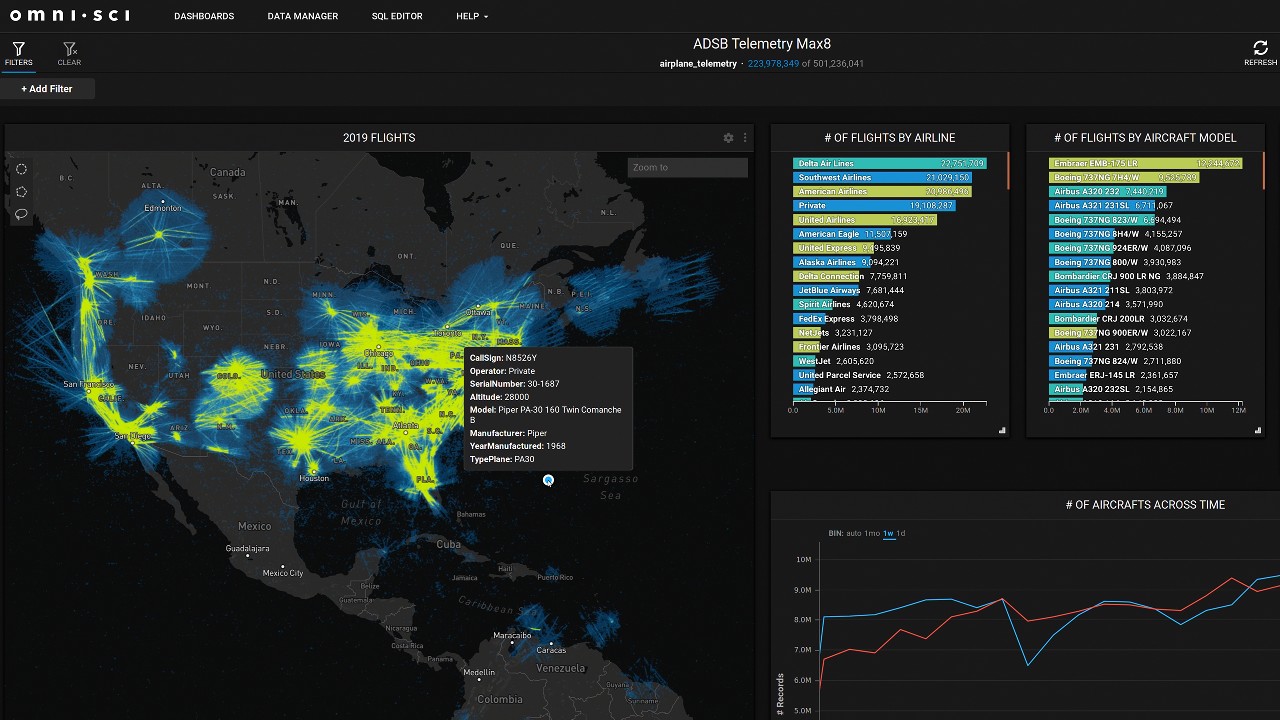Click the REFRESH icon to reload the dashboard
This screenshot has height=720, width=1280.
point(1260,46)
